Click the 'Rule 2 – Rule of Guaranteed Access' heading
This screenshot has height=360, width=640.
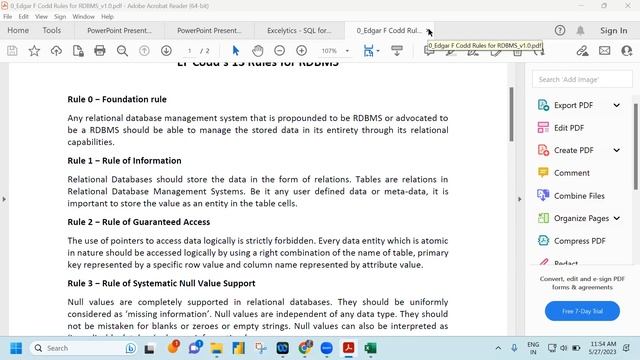pos(139,222)
